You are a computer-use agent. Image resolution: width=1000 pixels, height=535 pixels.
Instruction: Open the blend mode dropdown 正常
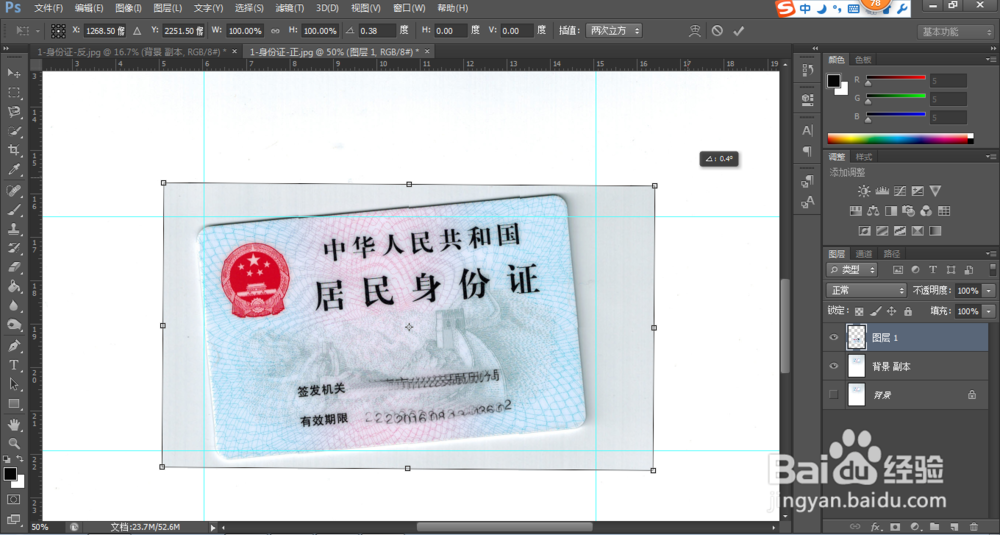(x=866, y=290)
